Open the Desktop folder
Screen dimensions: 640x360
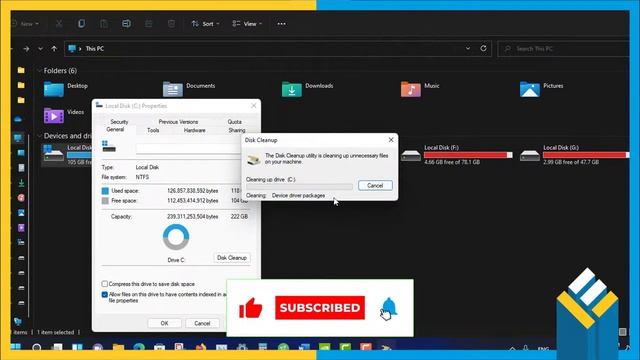tap(66, 89)
